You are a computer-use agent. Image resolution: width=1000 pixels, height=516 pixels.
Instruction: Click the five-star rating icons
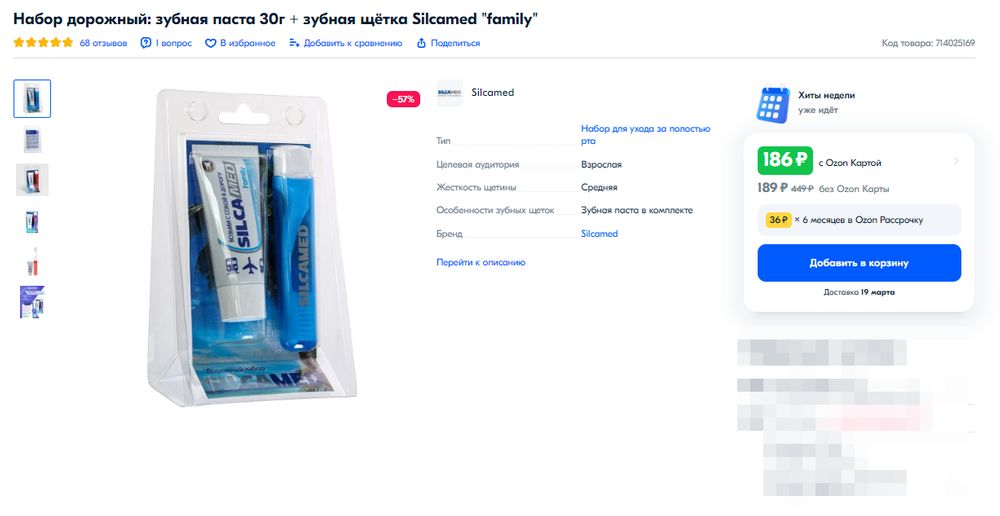(43, 43)
